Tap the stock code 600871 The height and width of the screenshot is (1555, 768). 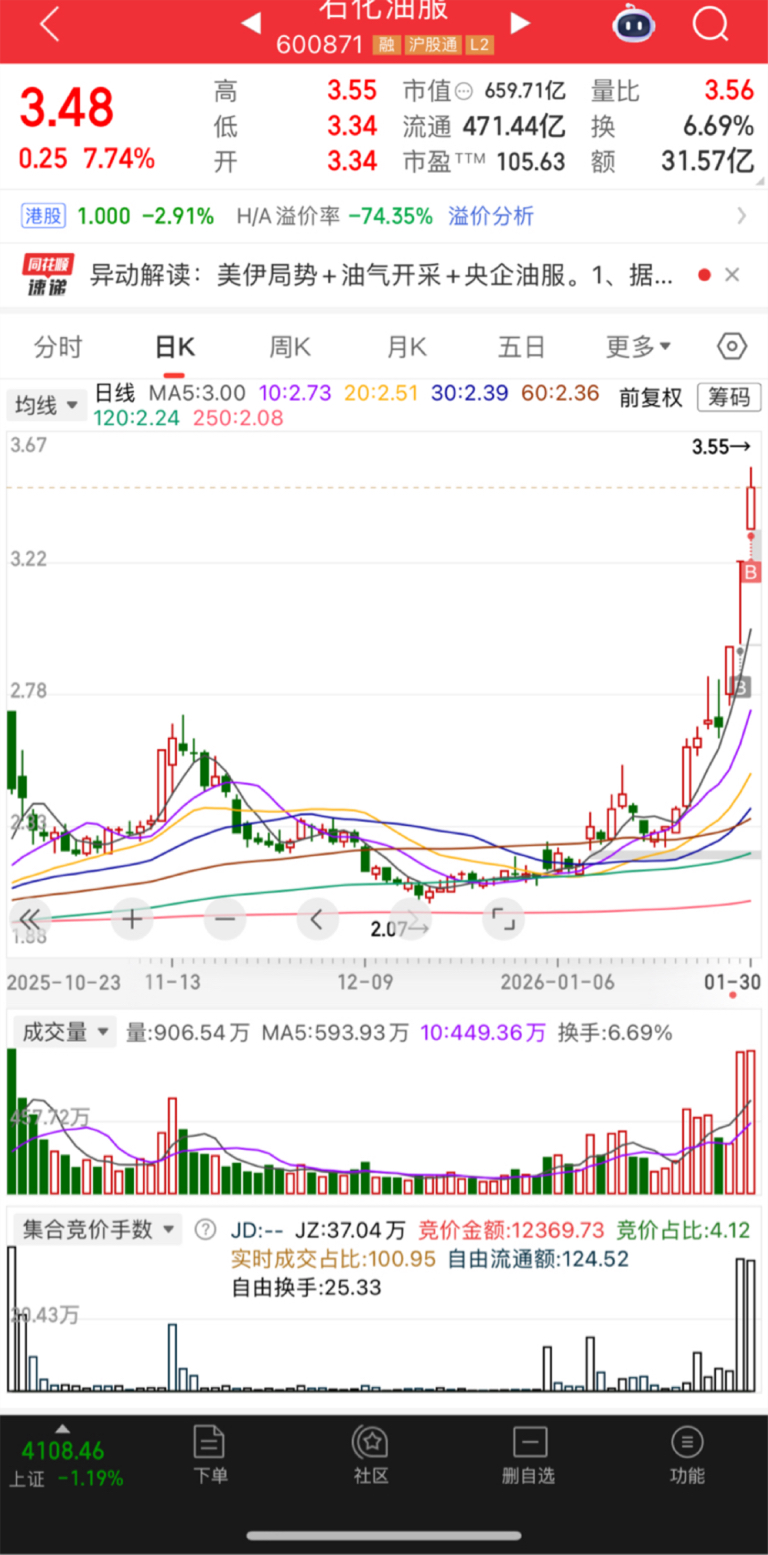pyautogui.click(x=320, y=46)
